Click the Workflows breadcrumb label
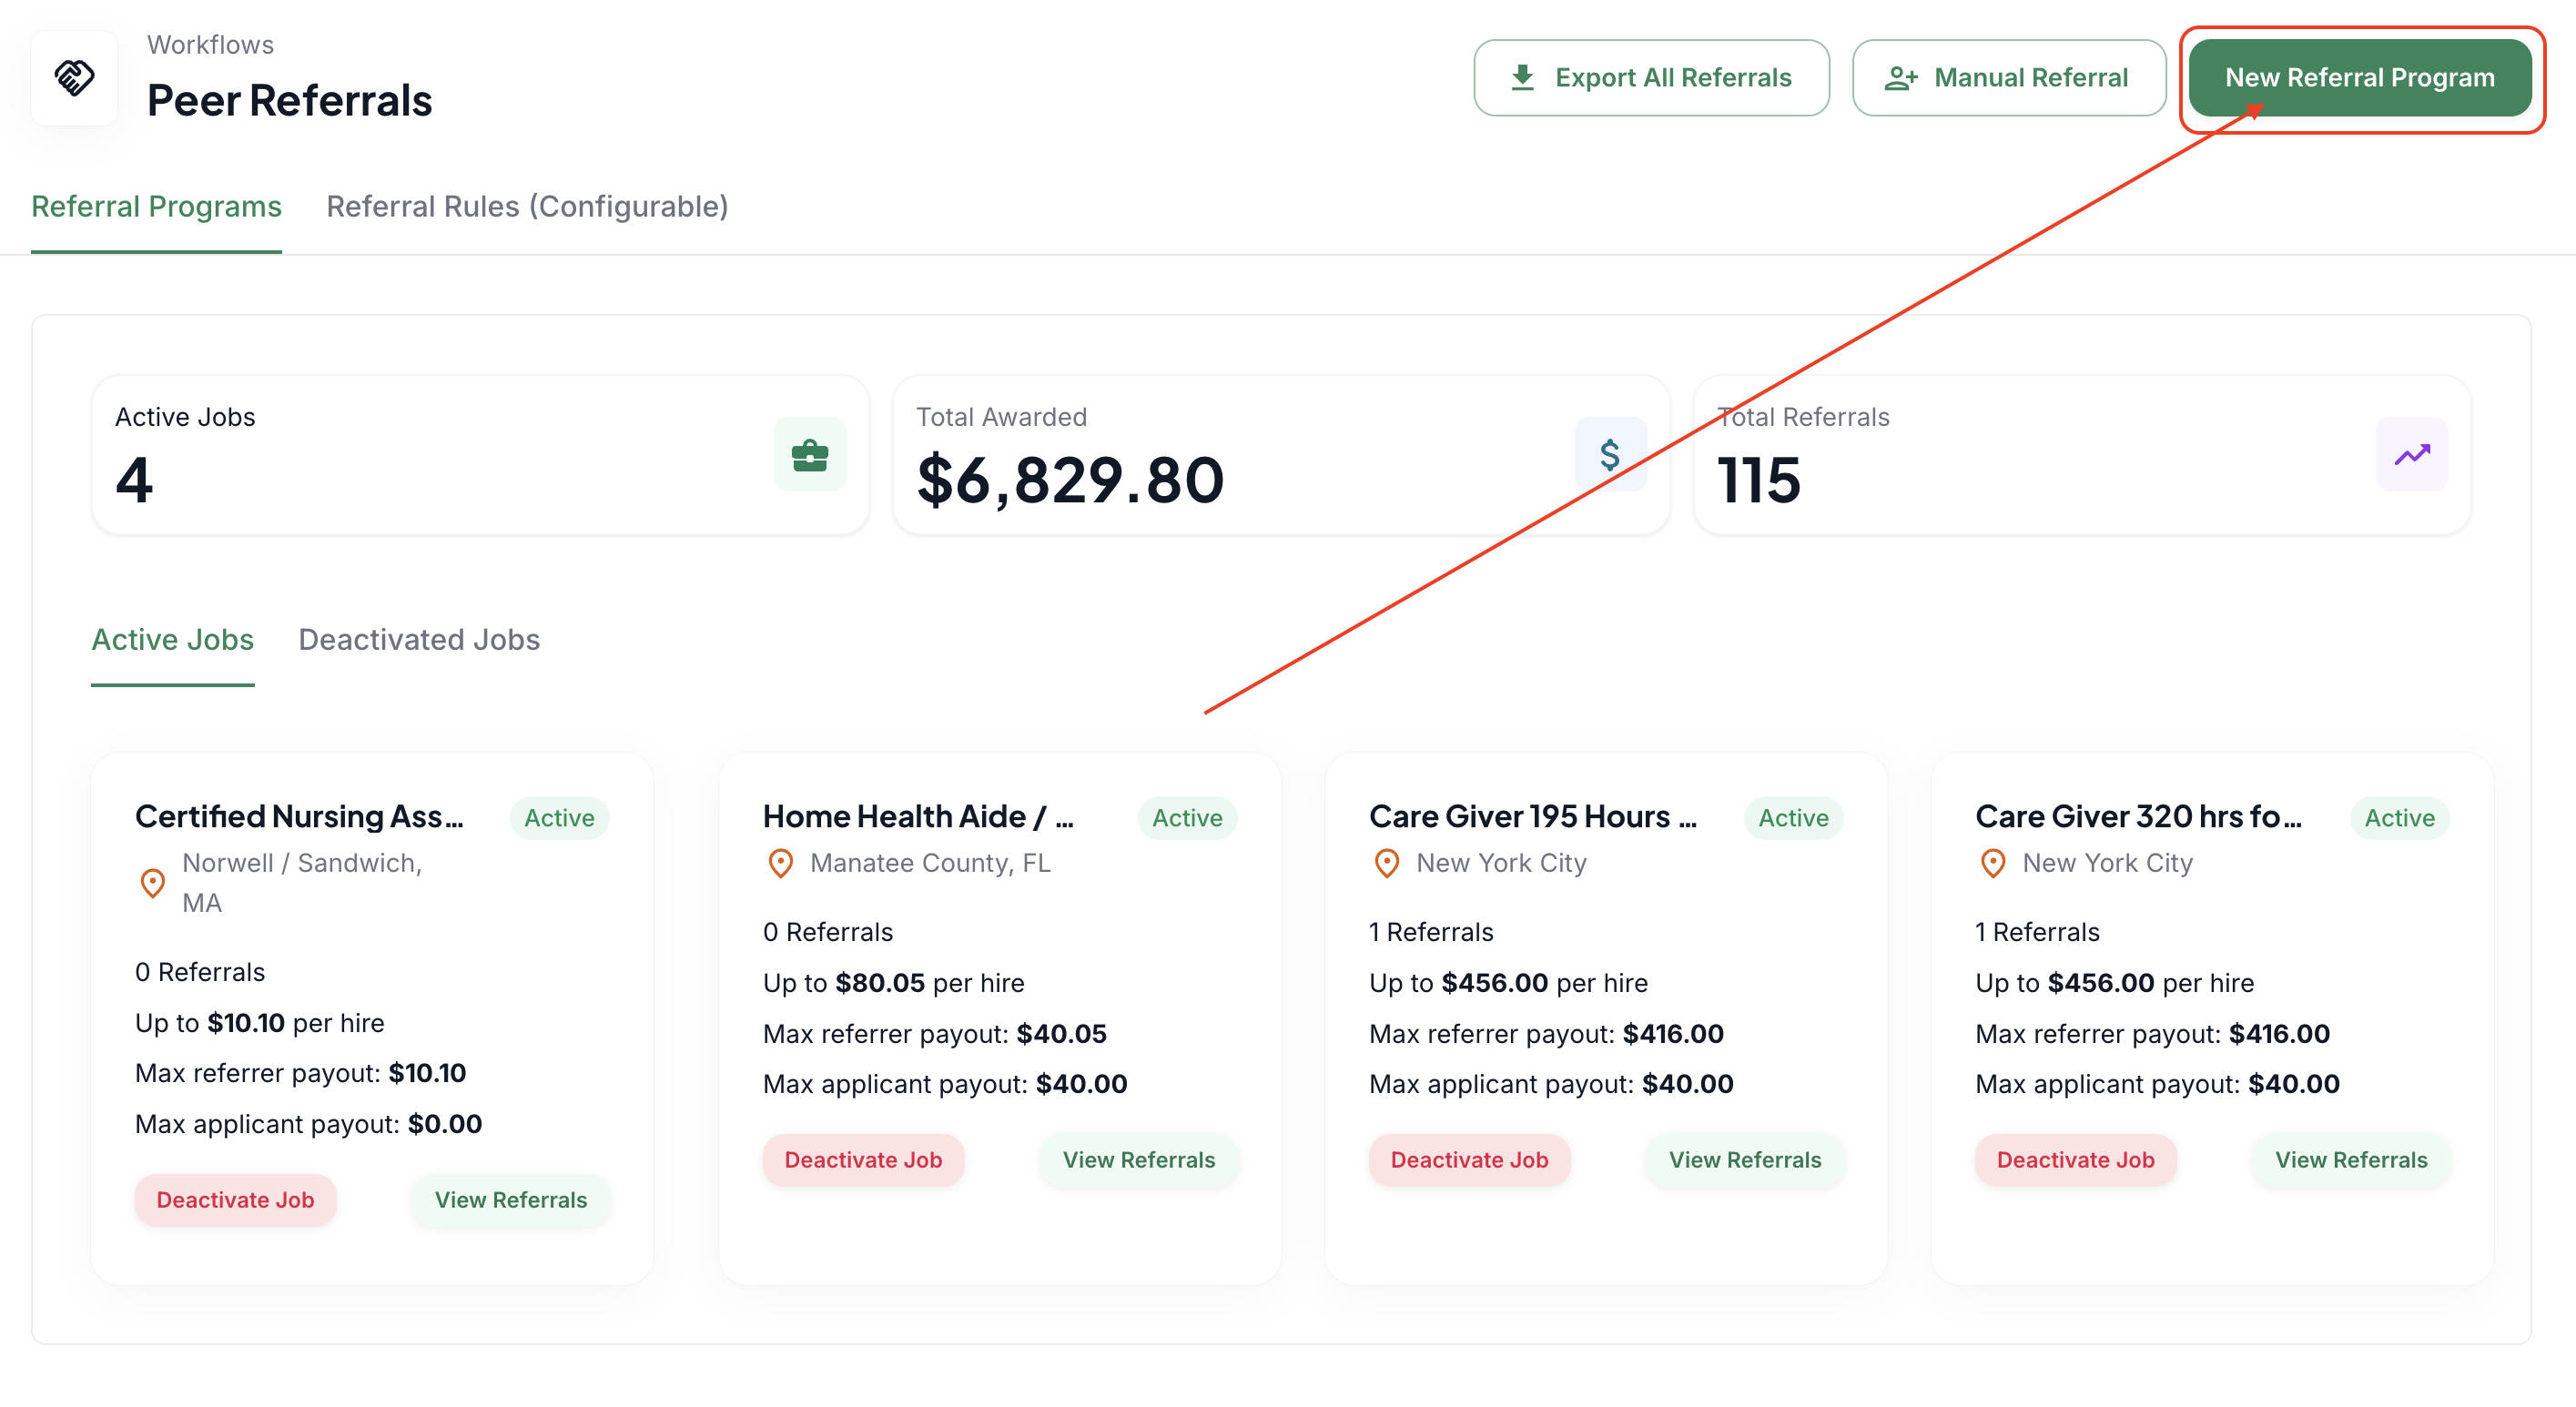 point(210,45)
